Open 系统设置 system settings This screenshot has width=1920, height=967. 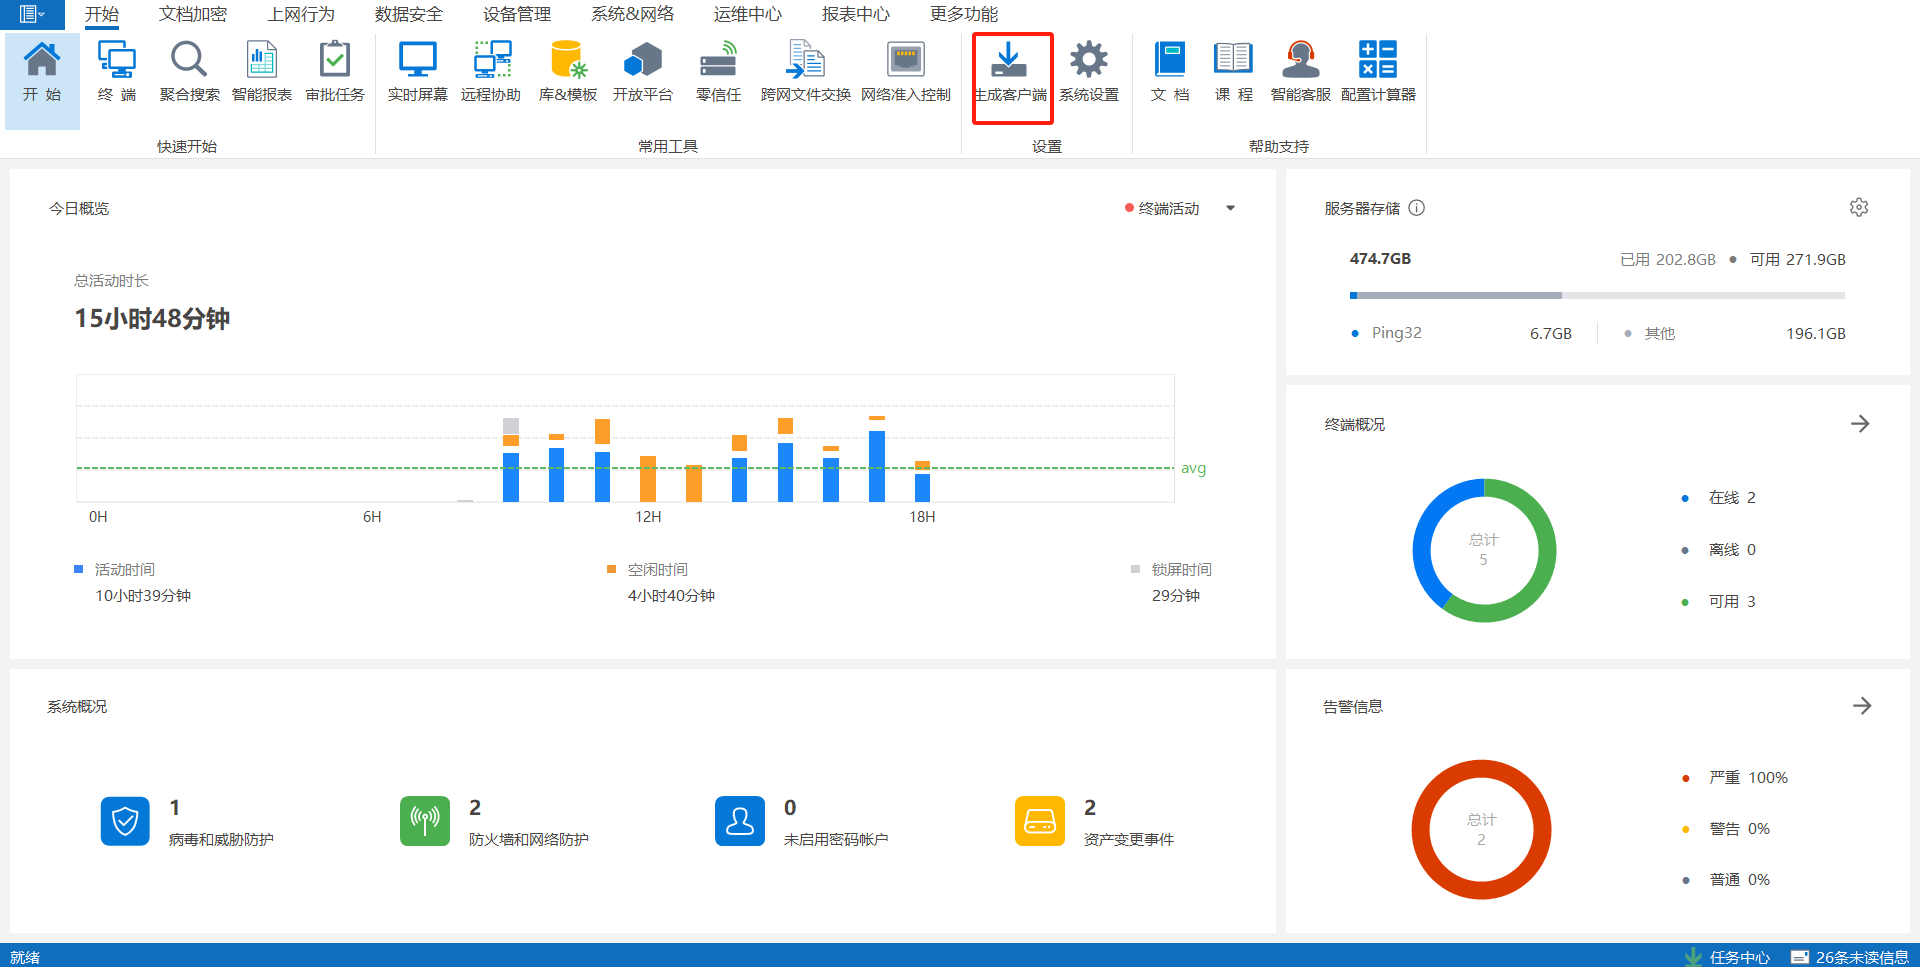(x=1089, y=72)
